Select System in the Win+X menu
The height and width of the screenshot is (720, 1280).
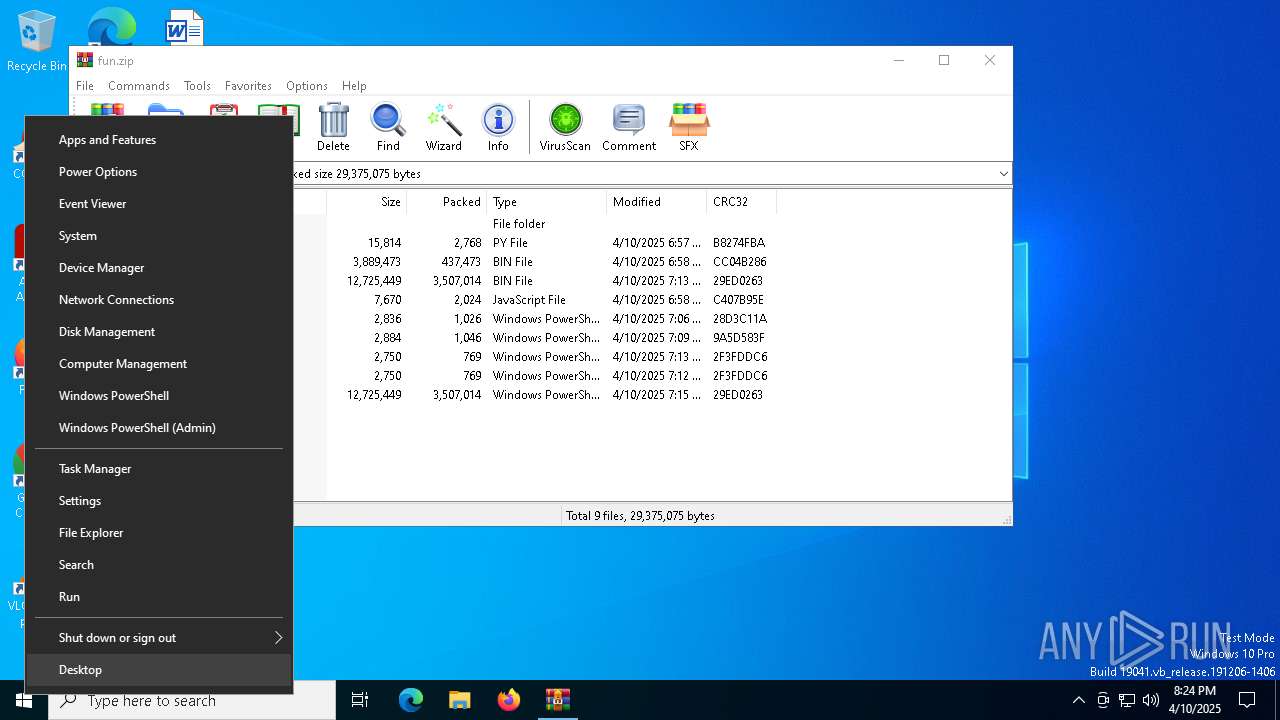pos(159,236)
